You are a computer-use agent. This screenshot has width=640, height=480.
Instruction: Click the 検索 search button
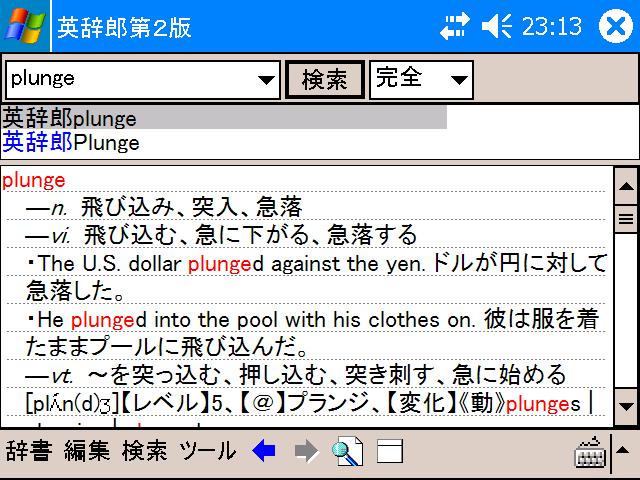(324, 80)
